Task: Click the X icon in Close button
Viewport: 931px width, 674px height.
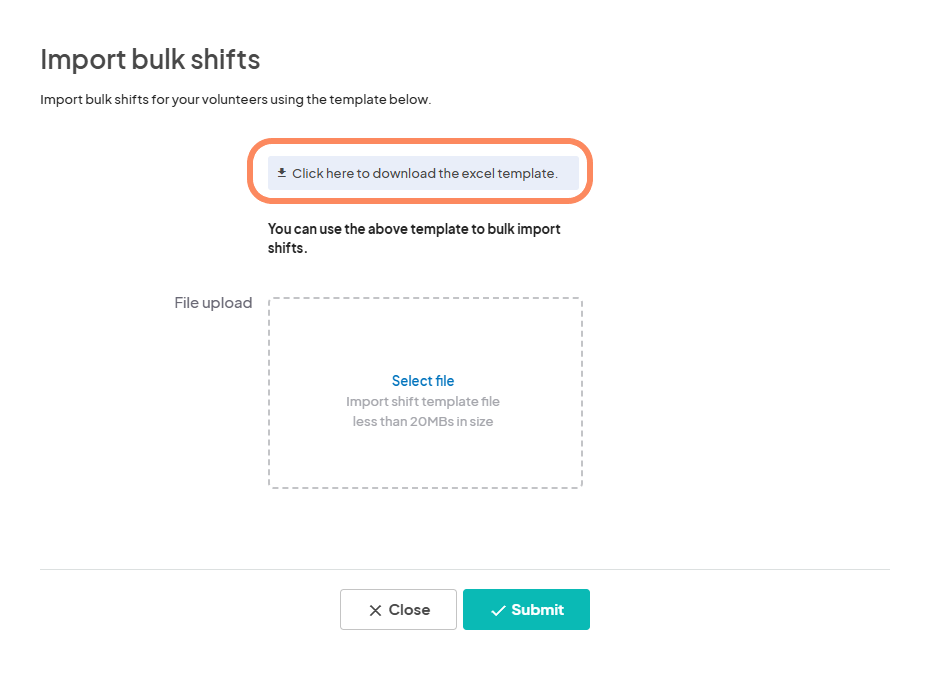Action: (375, 610)
